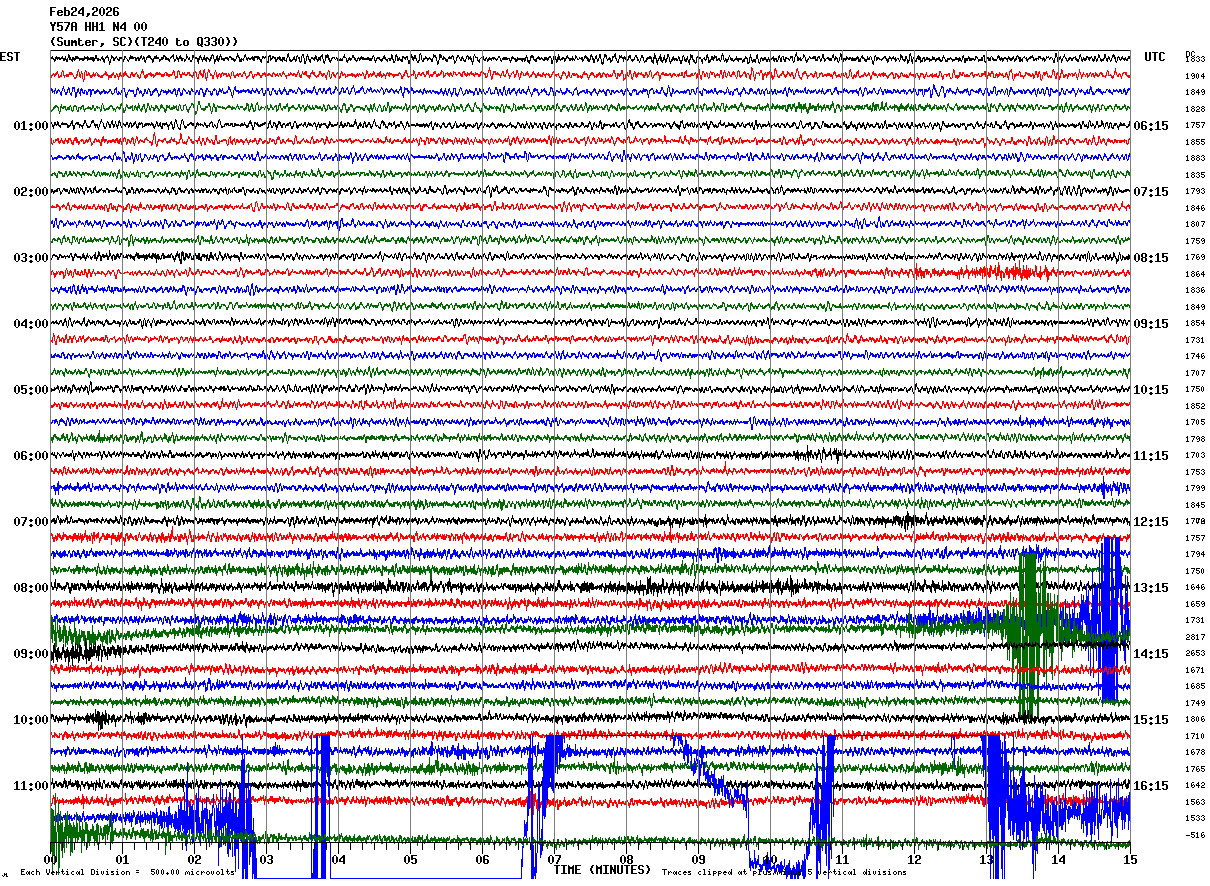Select minute tick label 14 on bottom axis
The width and height of the screenshot is (1210, 886).
(x=1058, y=860)
